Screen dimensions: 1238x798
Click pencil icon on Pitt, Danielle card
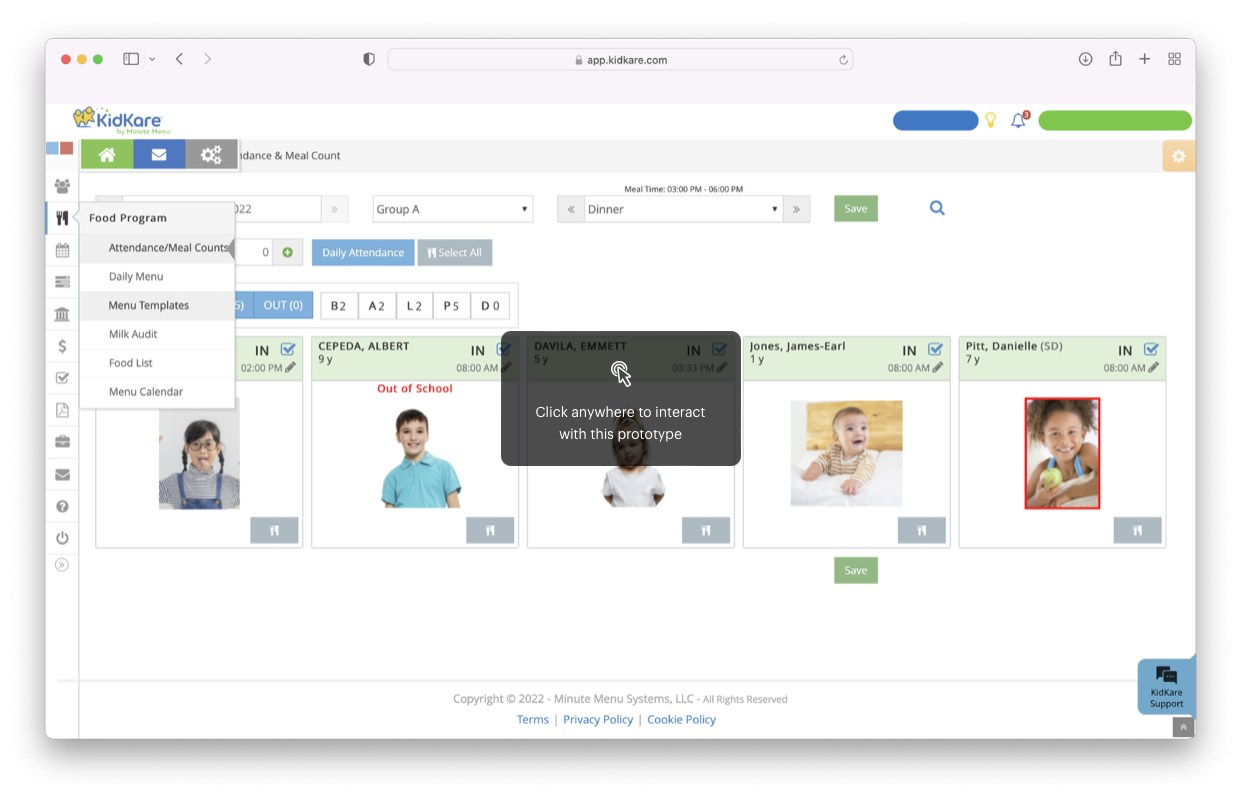(x=1153, y=368)
